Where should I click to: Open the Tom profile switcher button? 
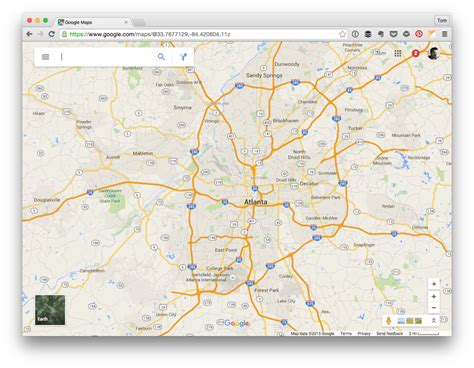(442, 20)
